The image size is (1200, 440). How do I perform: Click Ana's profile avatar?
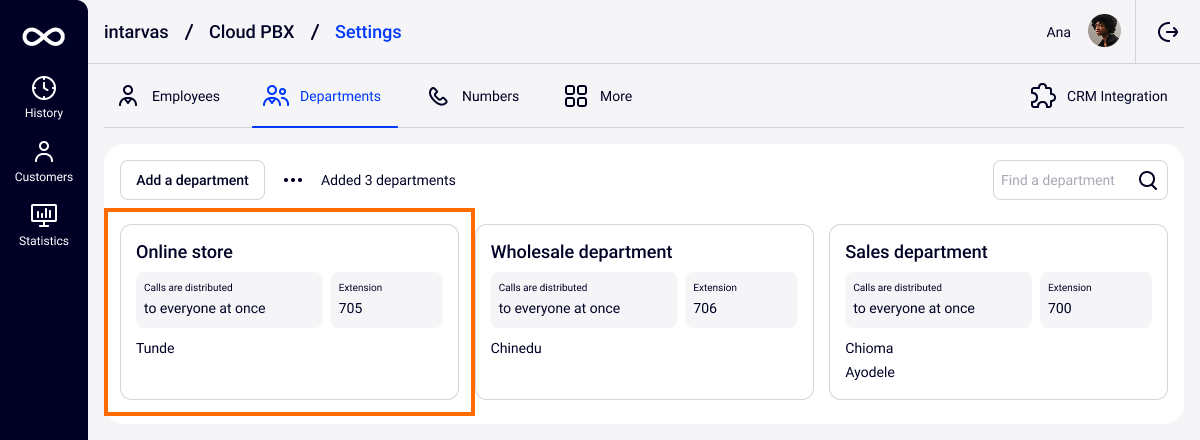click(x=1104, y=32)
